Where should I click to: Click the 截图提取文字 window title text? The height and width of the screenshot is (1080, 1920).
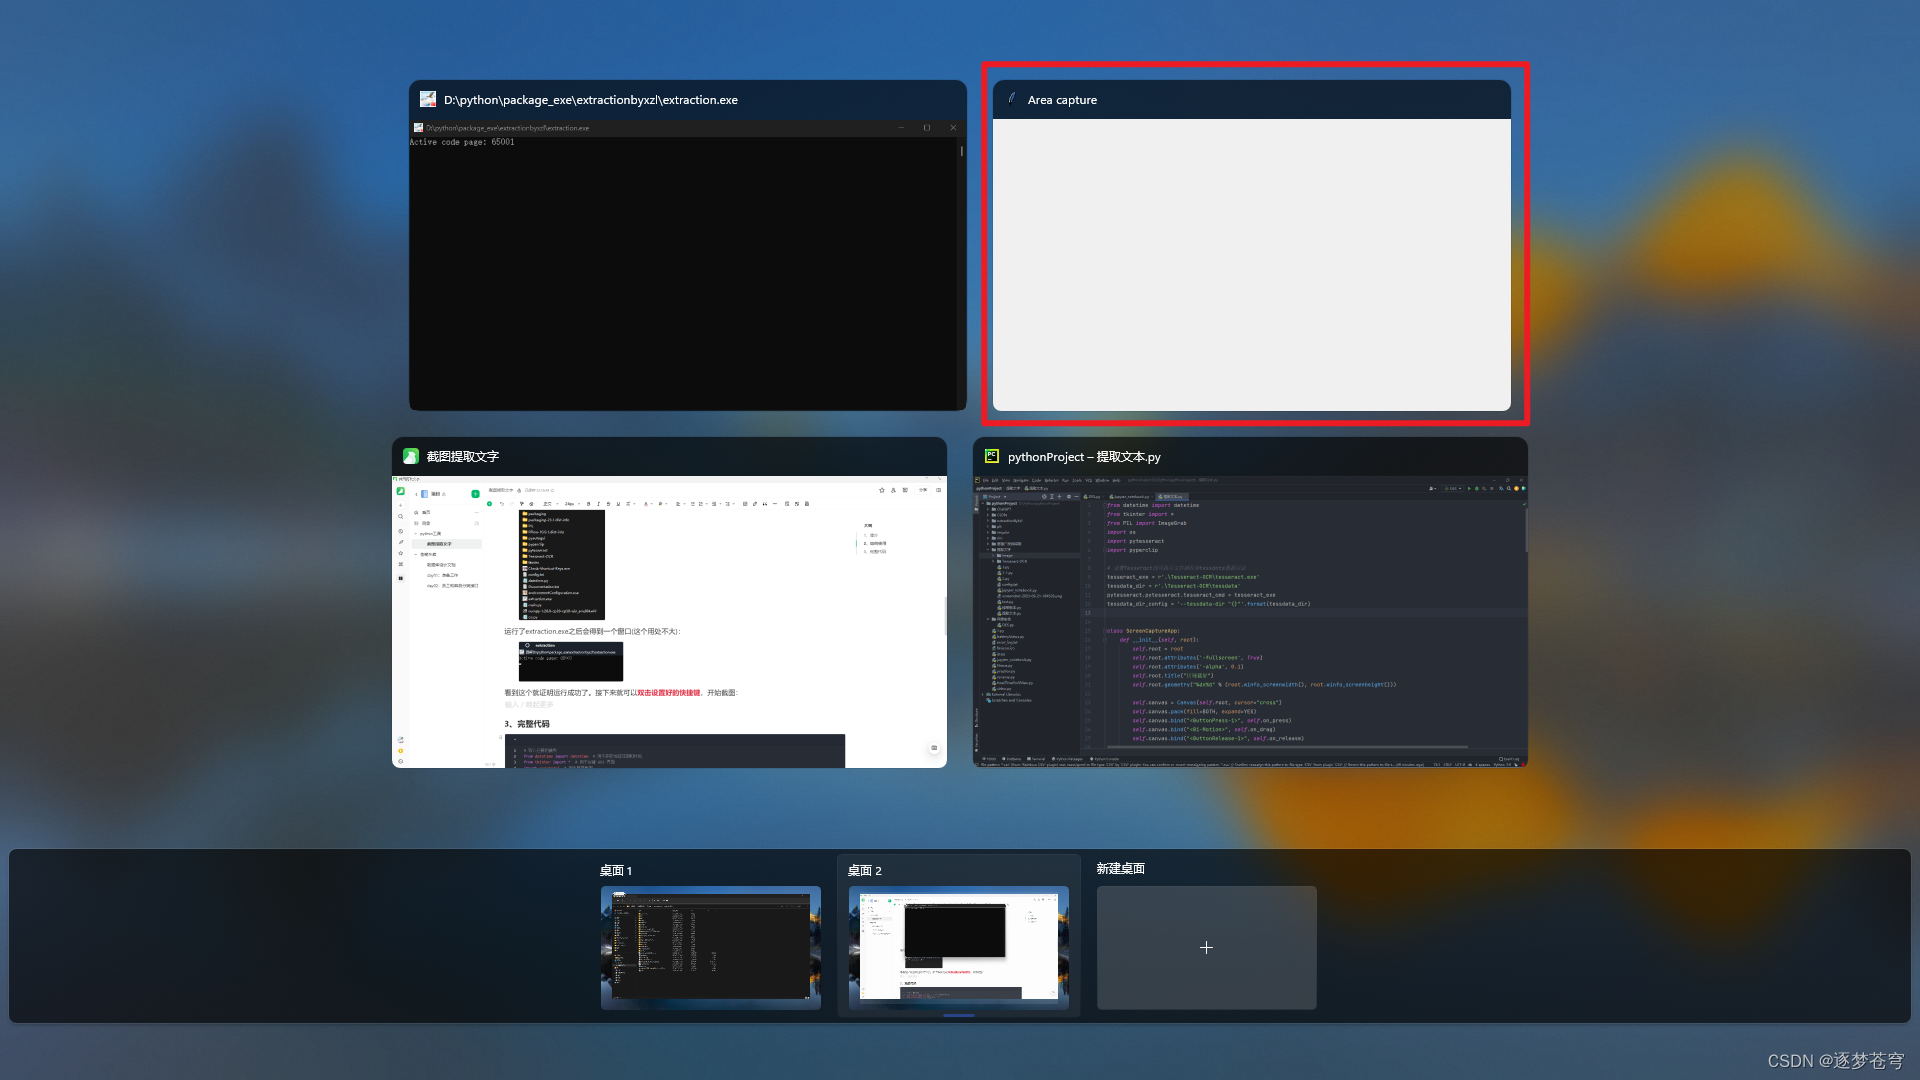click(x=462, y=457)
